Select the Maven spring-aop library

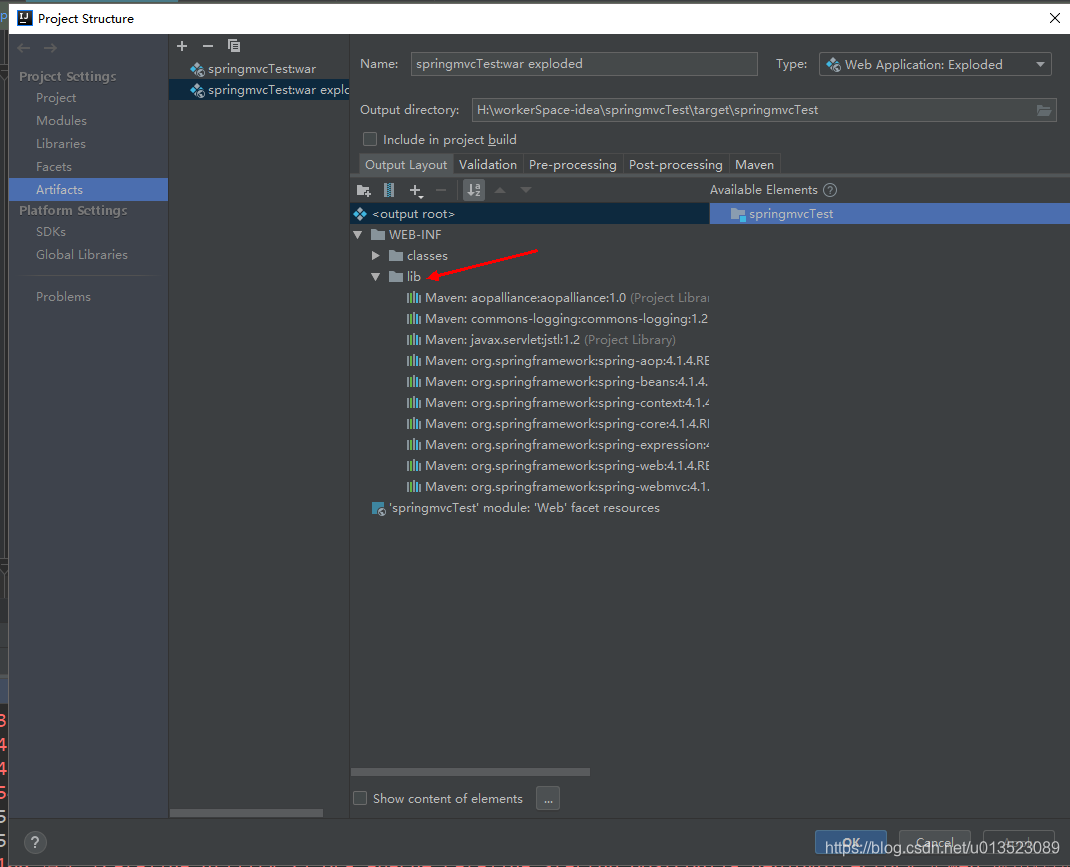[x=557, y=361]
